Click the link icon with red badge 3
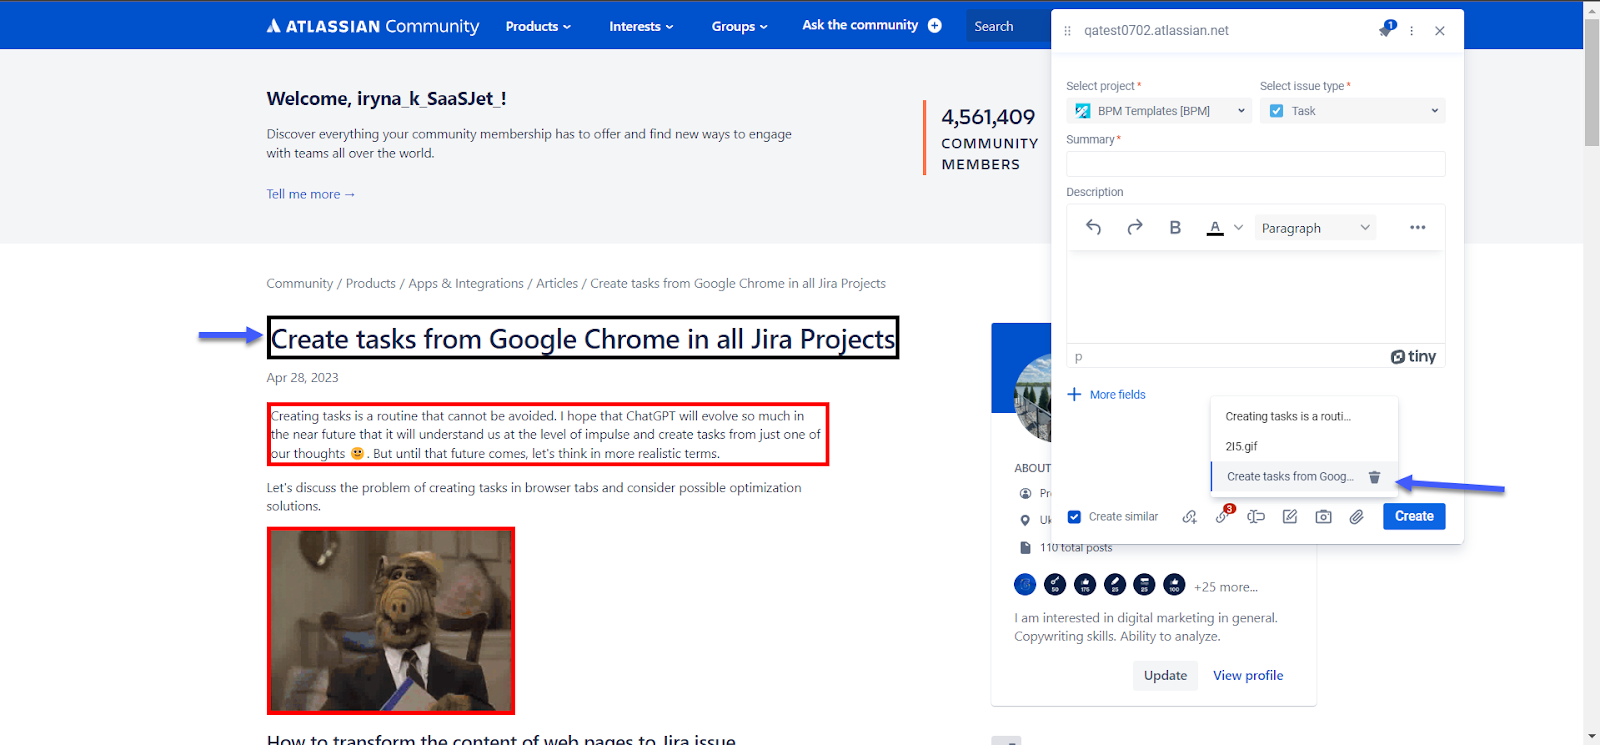 (x=1222, y=517)
